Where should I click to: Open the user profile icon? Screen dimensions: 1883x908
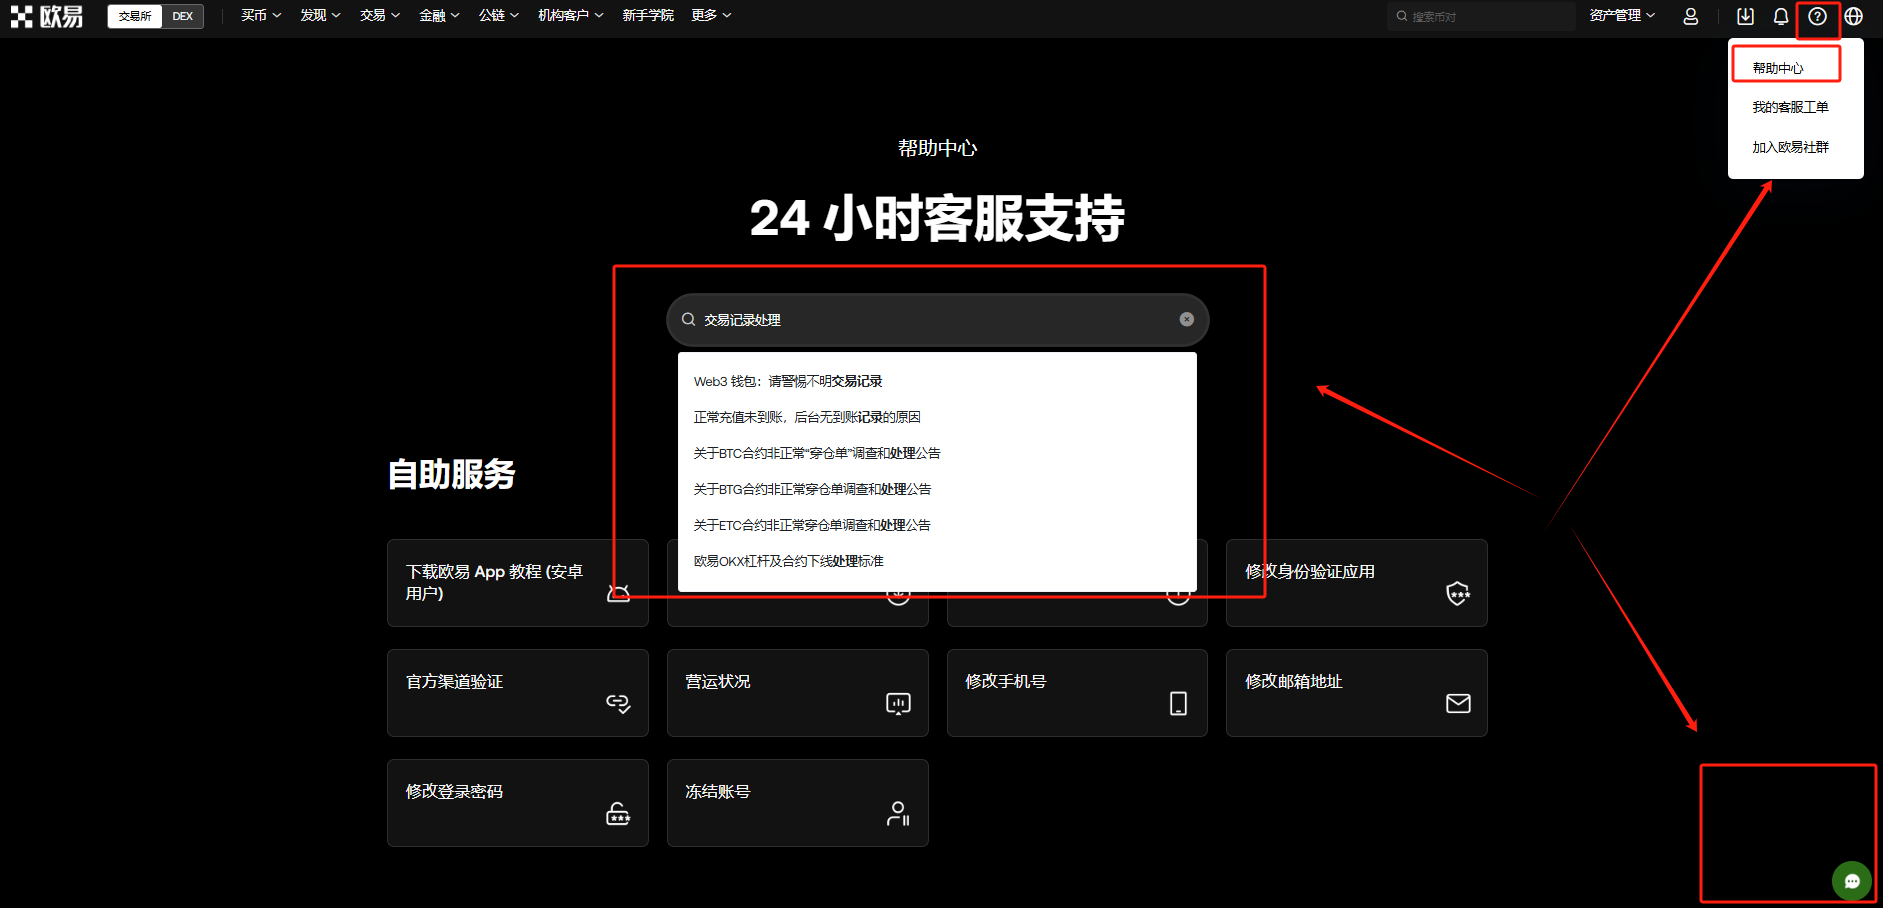(x=1690, y=16)
